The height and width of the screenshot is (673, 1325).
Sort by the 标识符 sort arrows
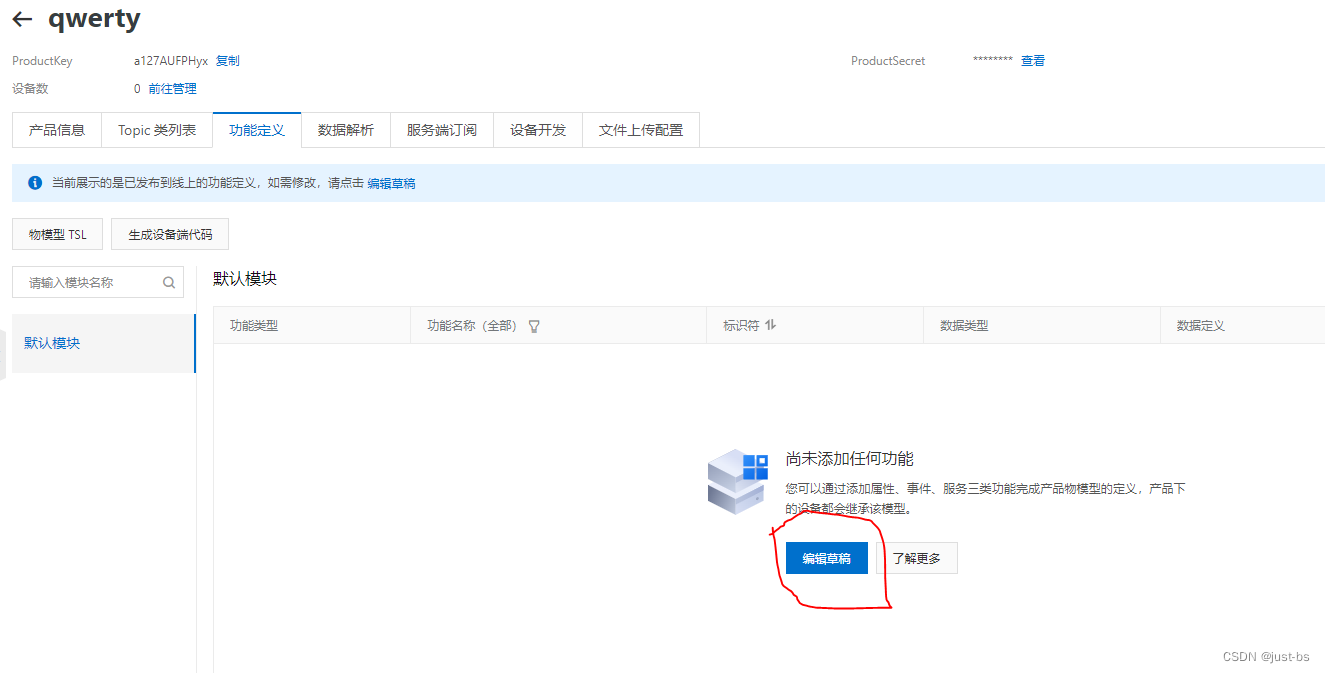(x=770, y=325)
